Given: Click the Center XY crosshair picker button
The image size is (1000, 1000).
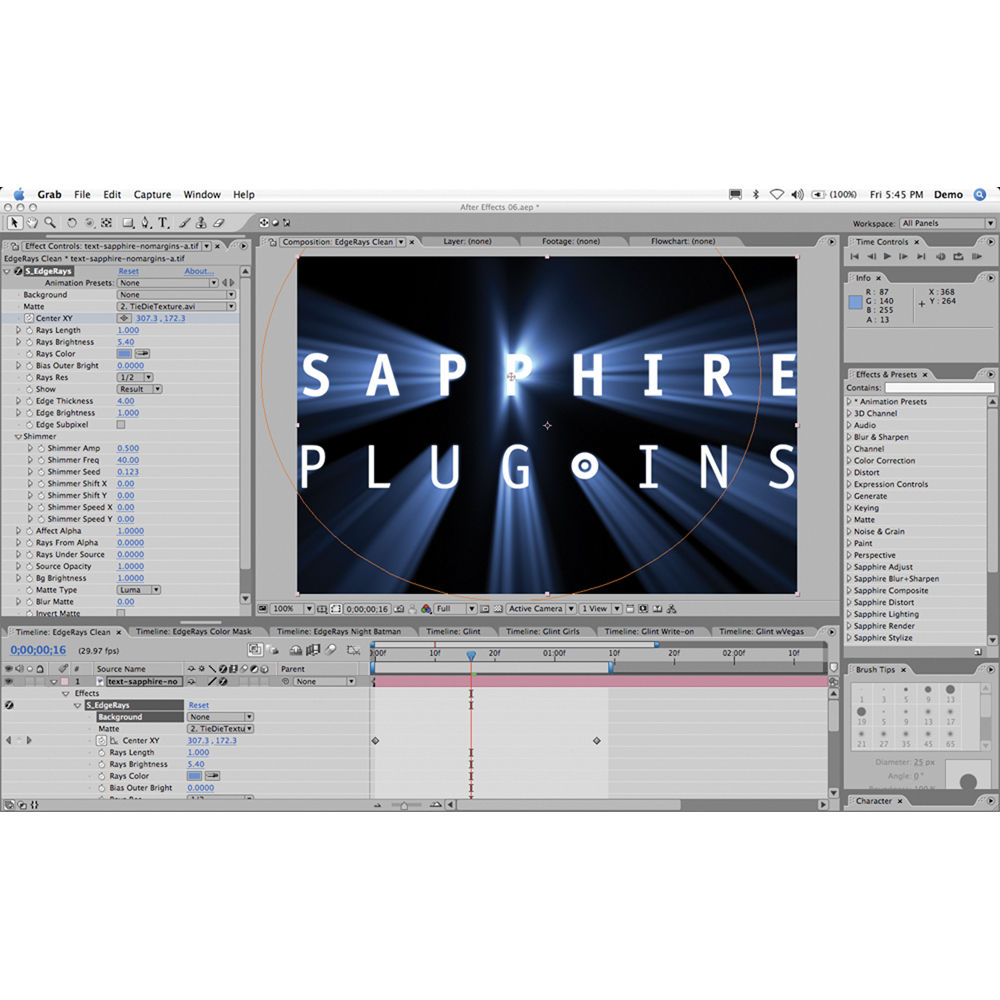Looking at the screenshot, I should pos(124,318).
